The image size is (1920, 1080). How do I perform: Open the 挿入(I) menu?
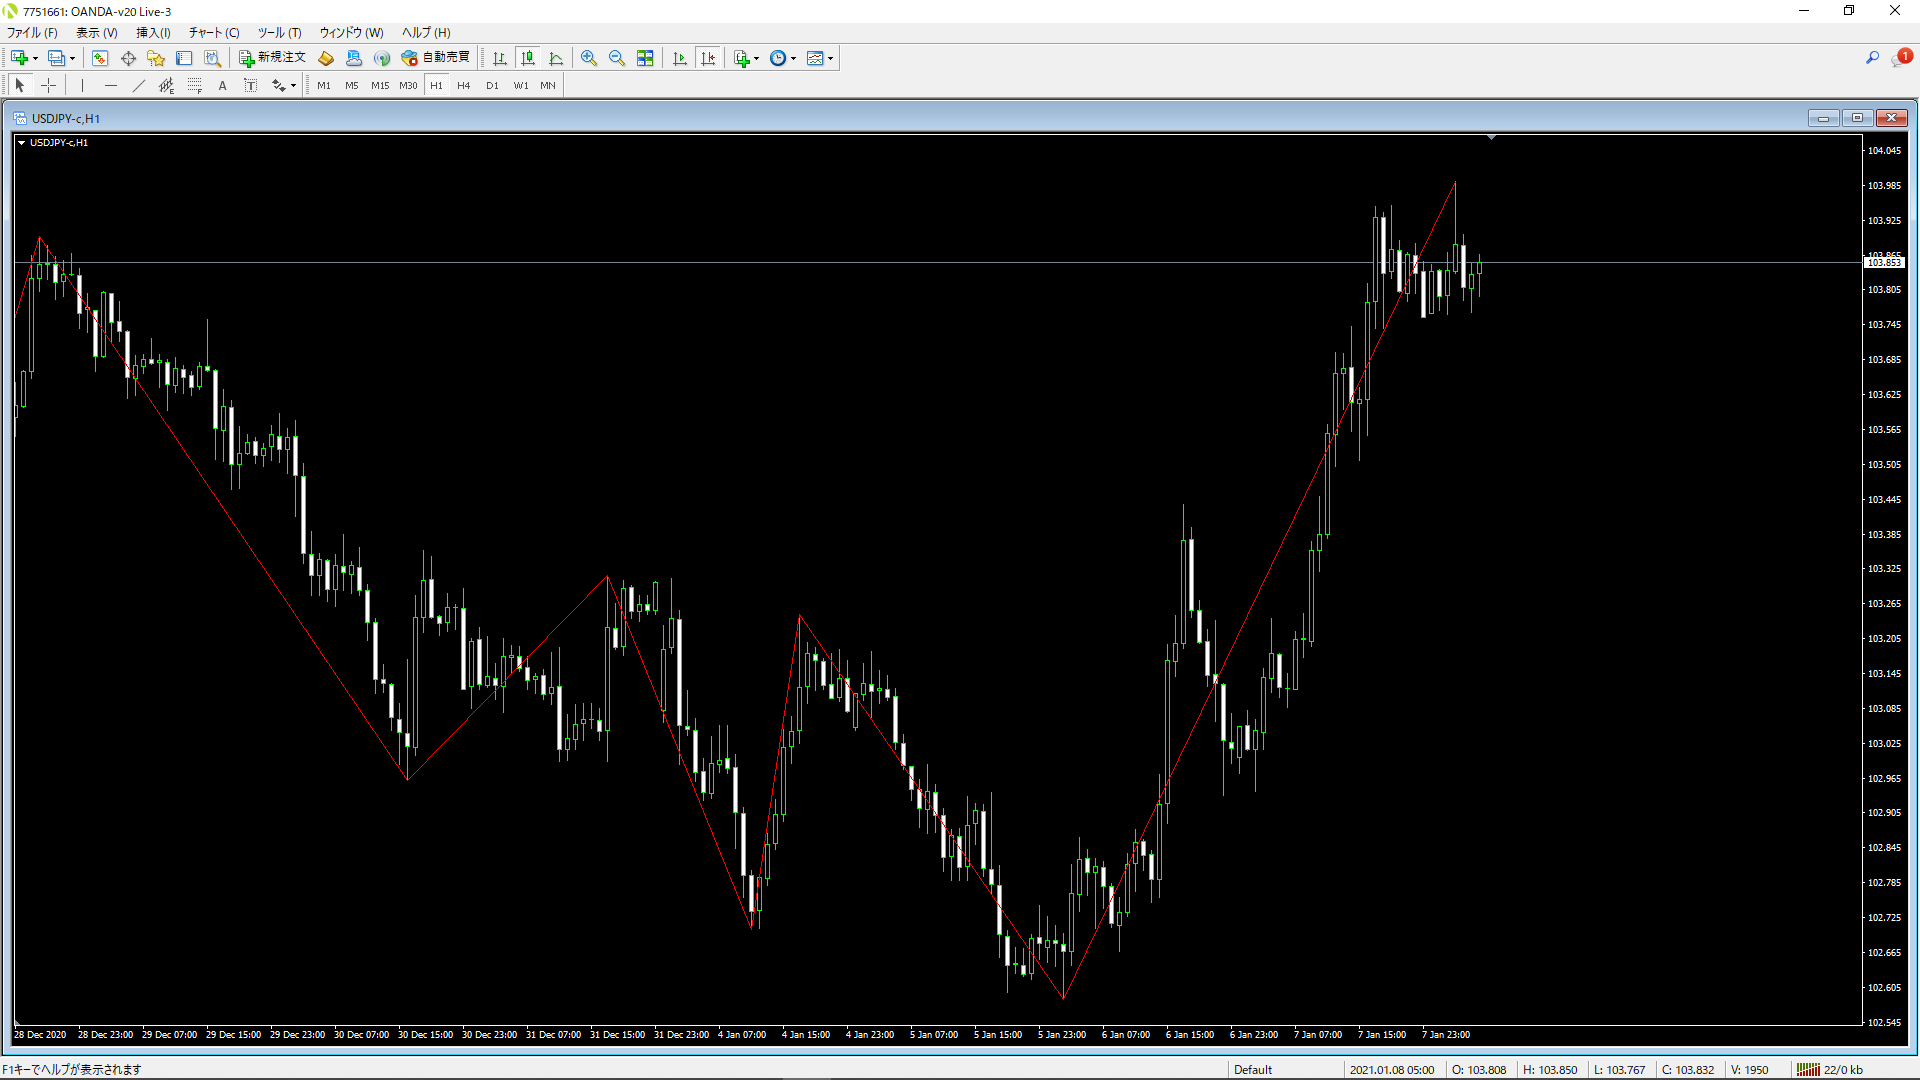pyautogui.click(x=153, y=32)
